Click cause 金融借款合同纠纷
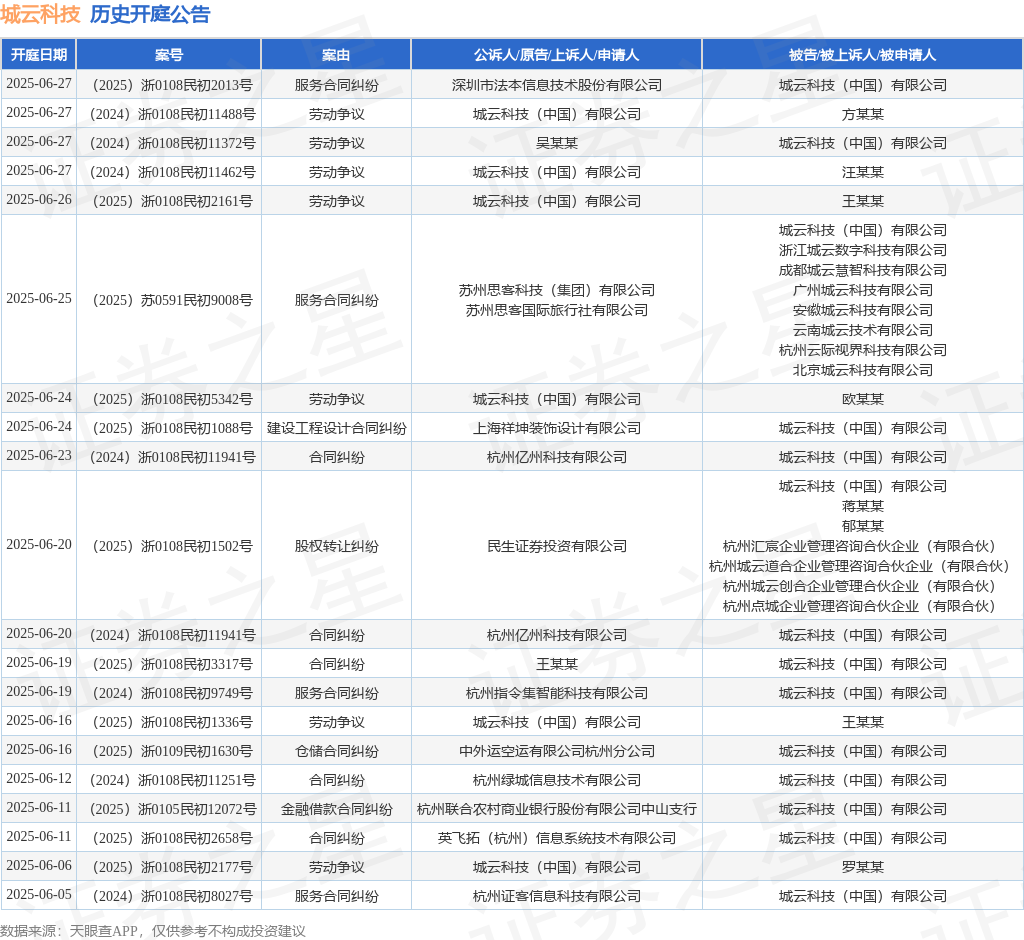Viewport: 1024px width, 940px height. pos(336,809)
